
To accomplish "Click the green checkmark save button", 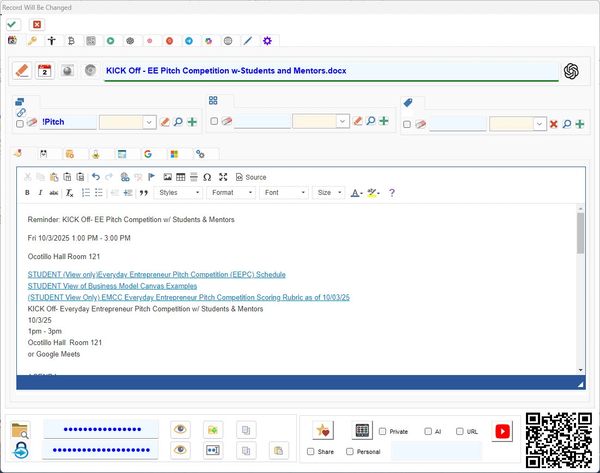I will [x=13, y=24].
